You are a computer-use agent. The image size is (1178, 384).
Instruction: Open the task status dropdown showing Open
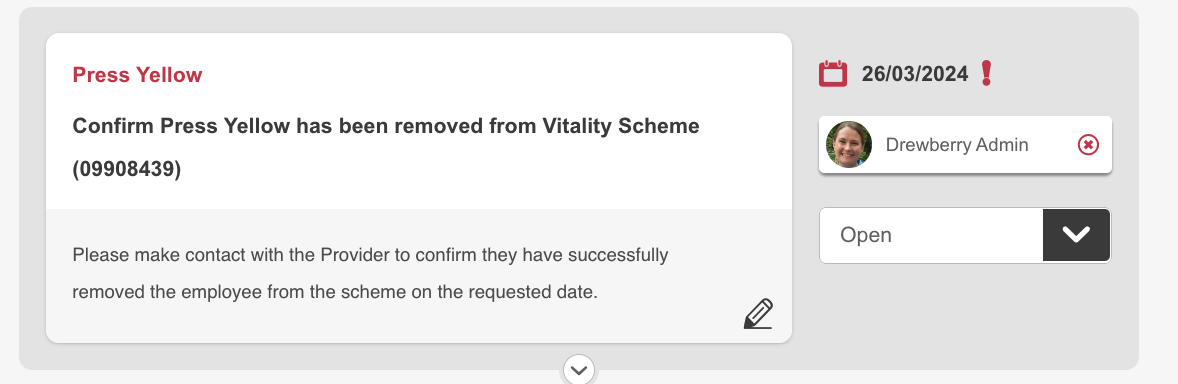pos(965,235)
